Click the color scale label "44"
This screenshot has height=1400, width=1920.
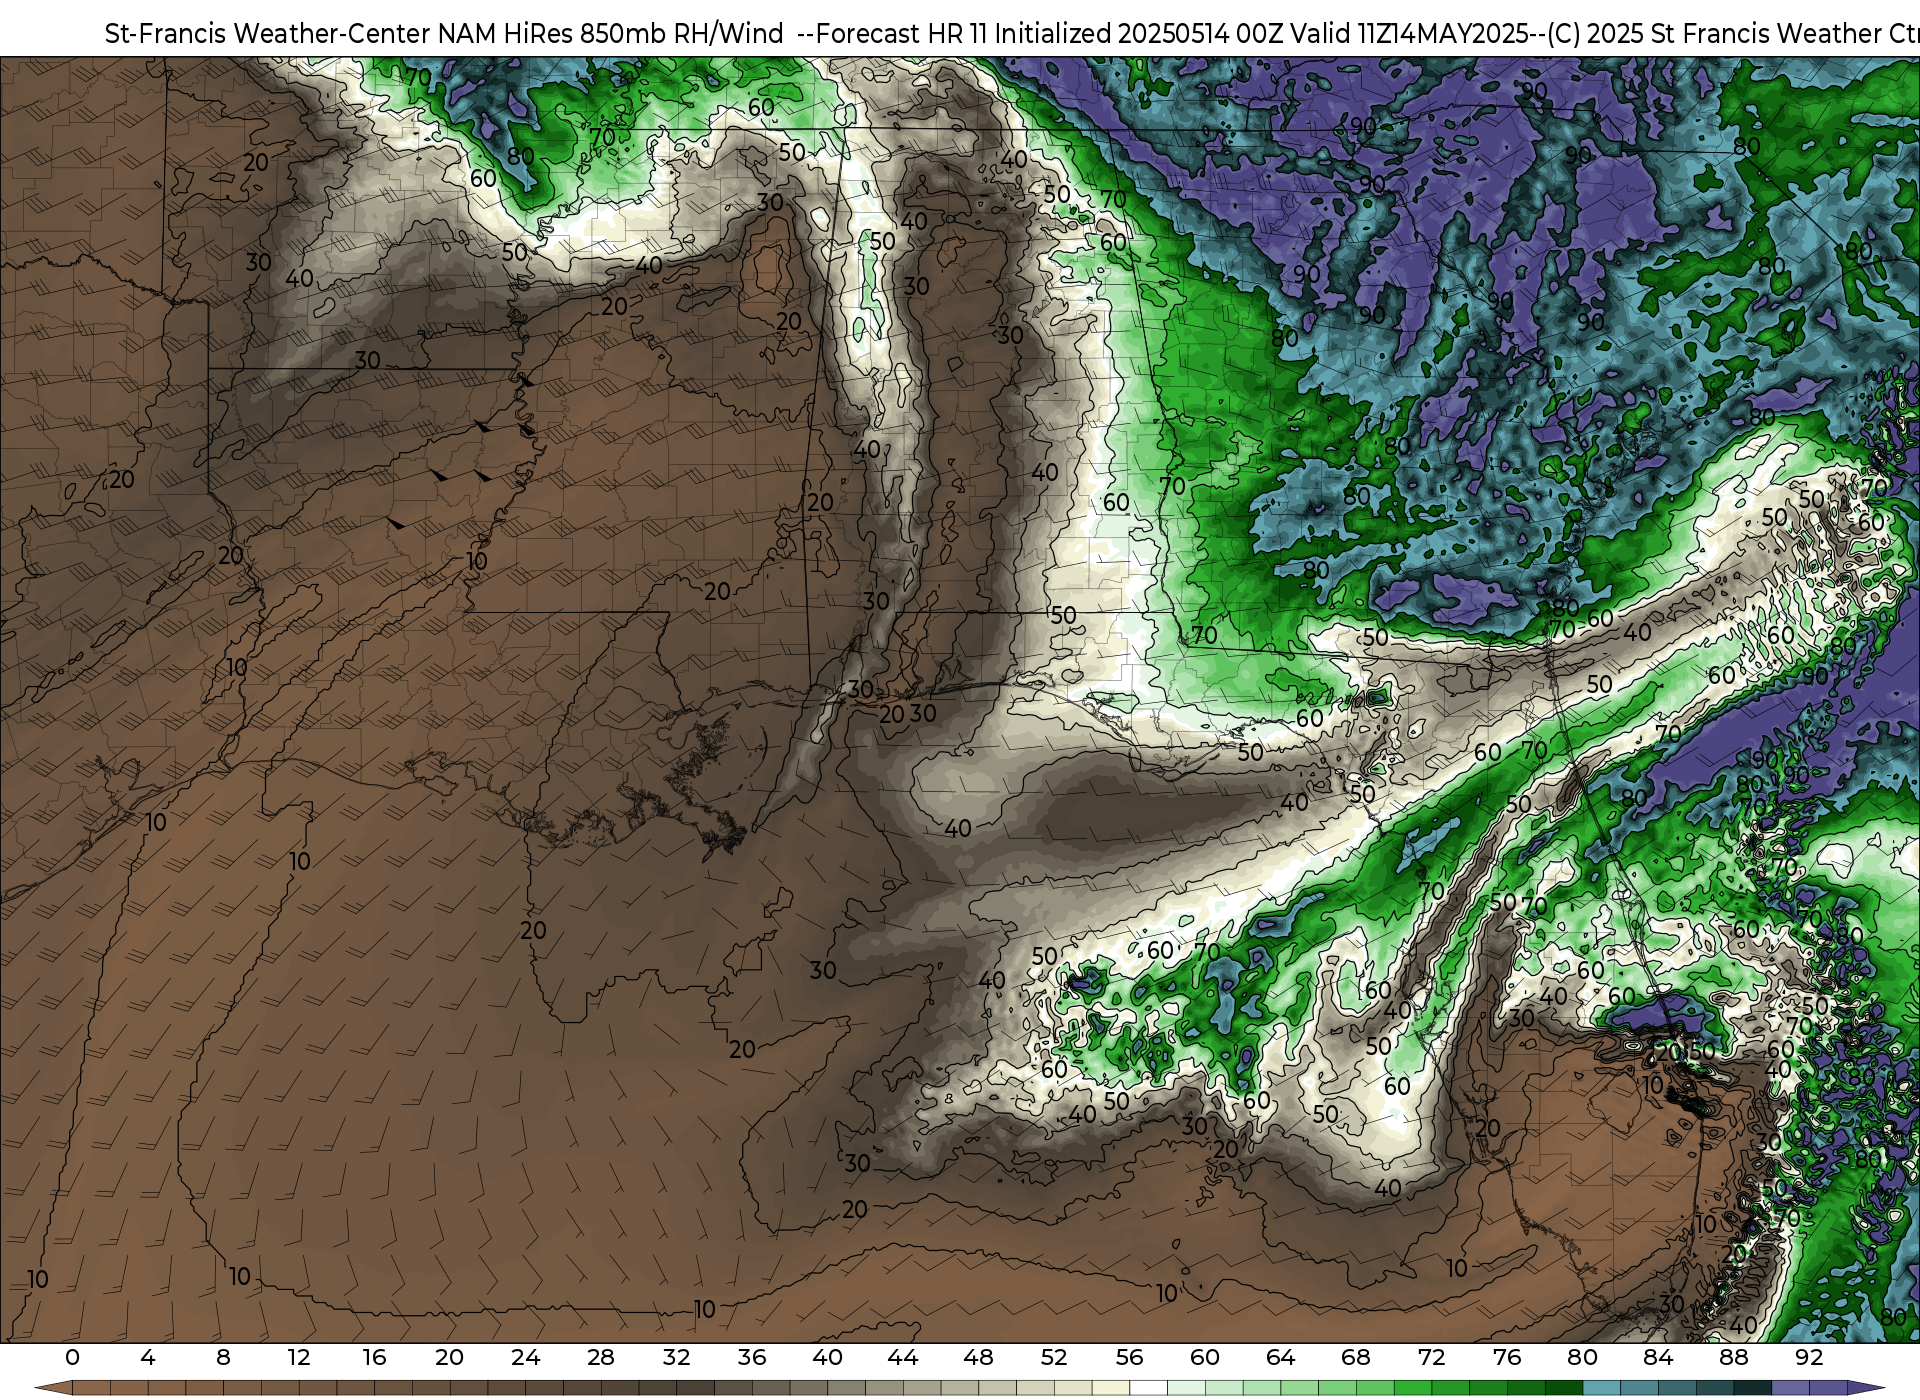point(903,1357)
